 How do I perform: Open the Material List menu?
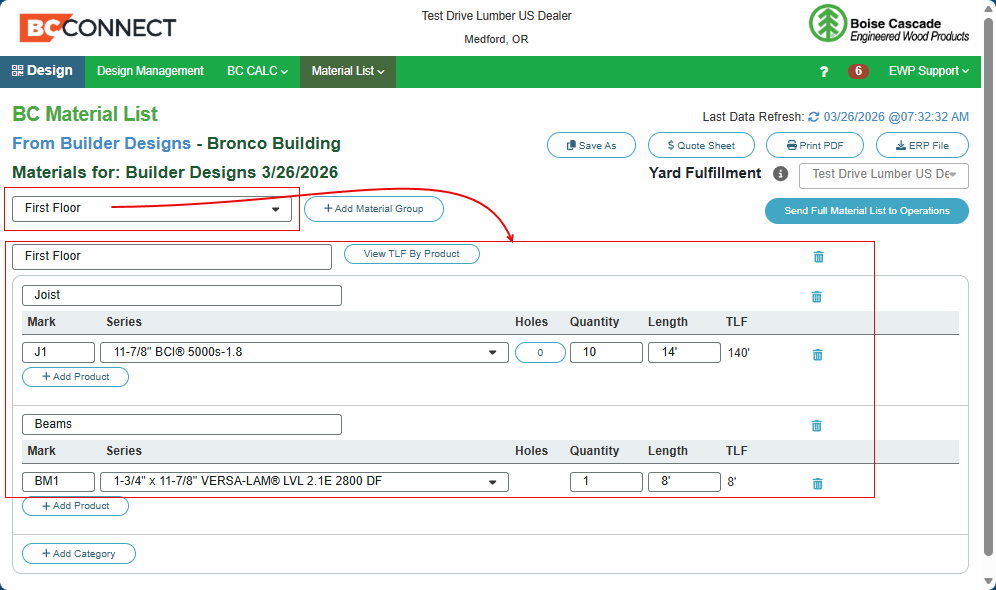pyautogui.click(x=348, y=71)
